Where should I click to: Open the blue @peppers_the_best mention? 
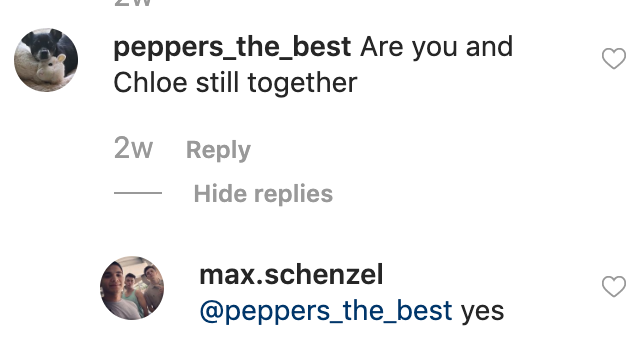[326, 311]
